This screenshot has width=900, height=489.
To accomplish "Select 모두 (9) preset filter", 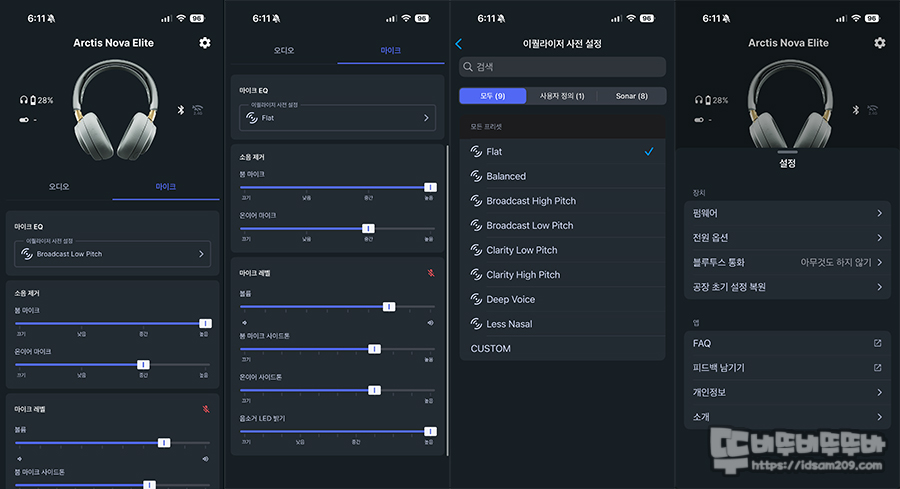I will pyautogui.click(x=492, y=96).
